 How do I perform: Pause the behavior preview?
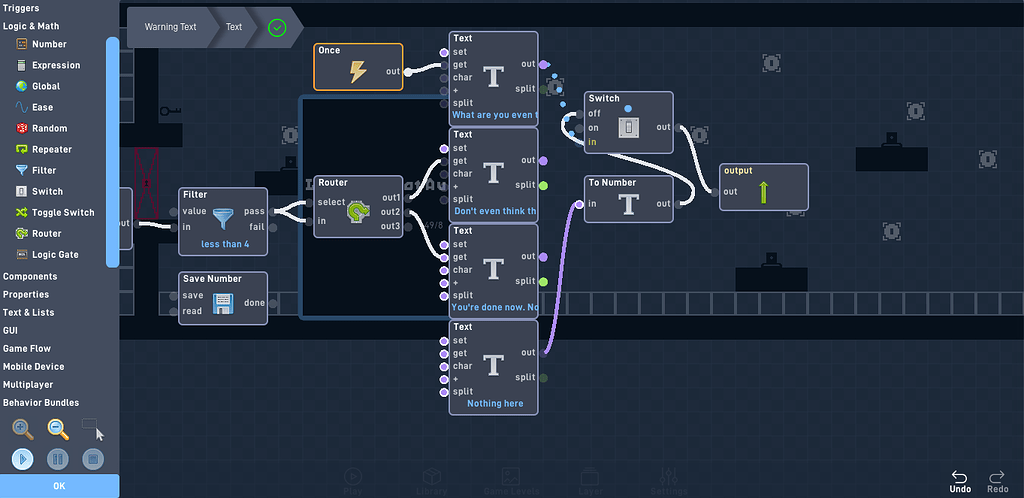58,459
